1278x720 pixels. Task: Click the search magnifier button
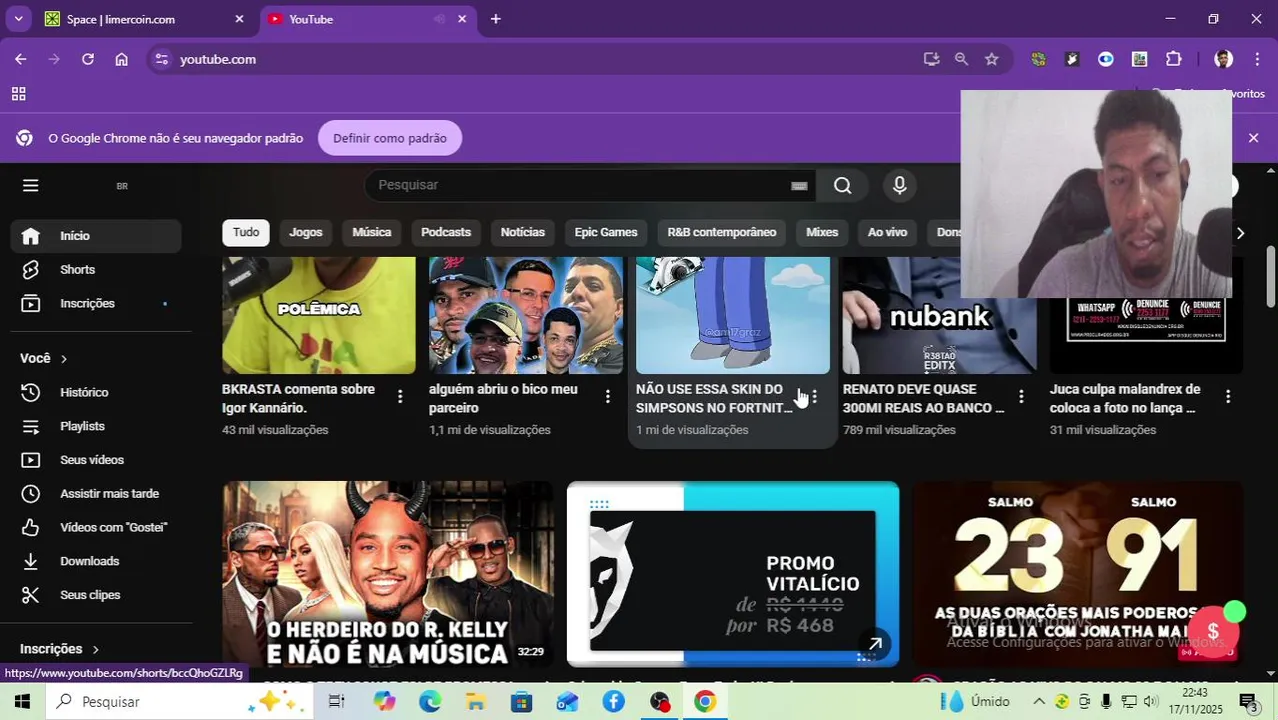[843, 185]
